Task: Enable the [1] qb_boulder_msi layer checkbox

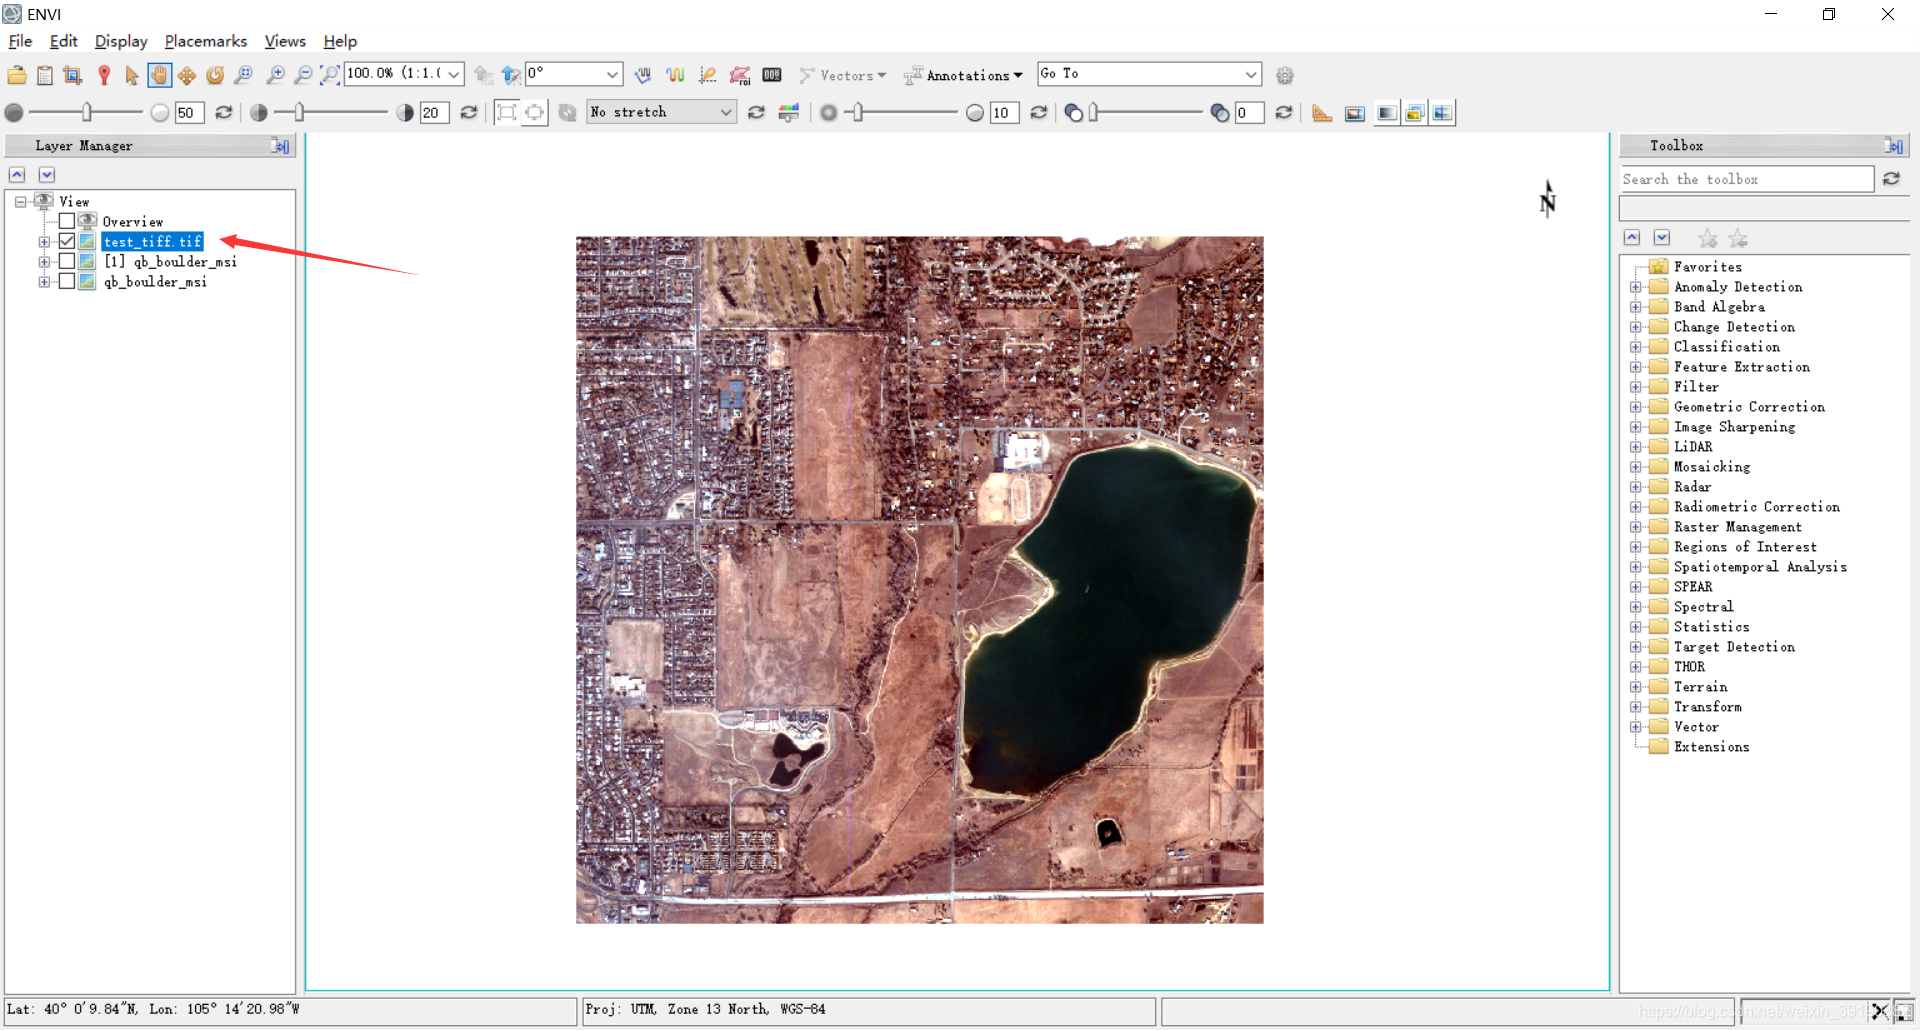Action: point(67,261)
